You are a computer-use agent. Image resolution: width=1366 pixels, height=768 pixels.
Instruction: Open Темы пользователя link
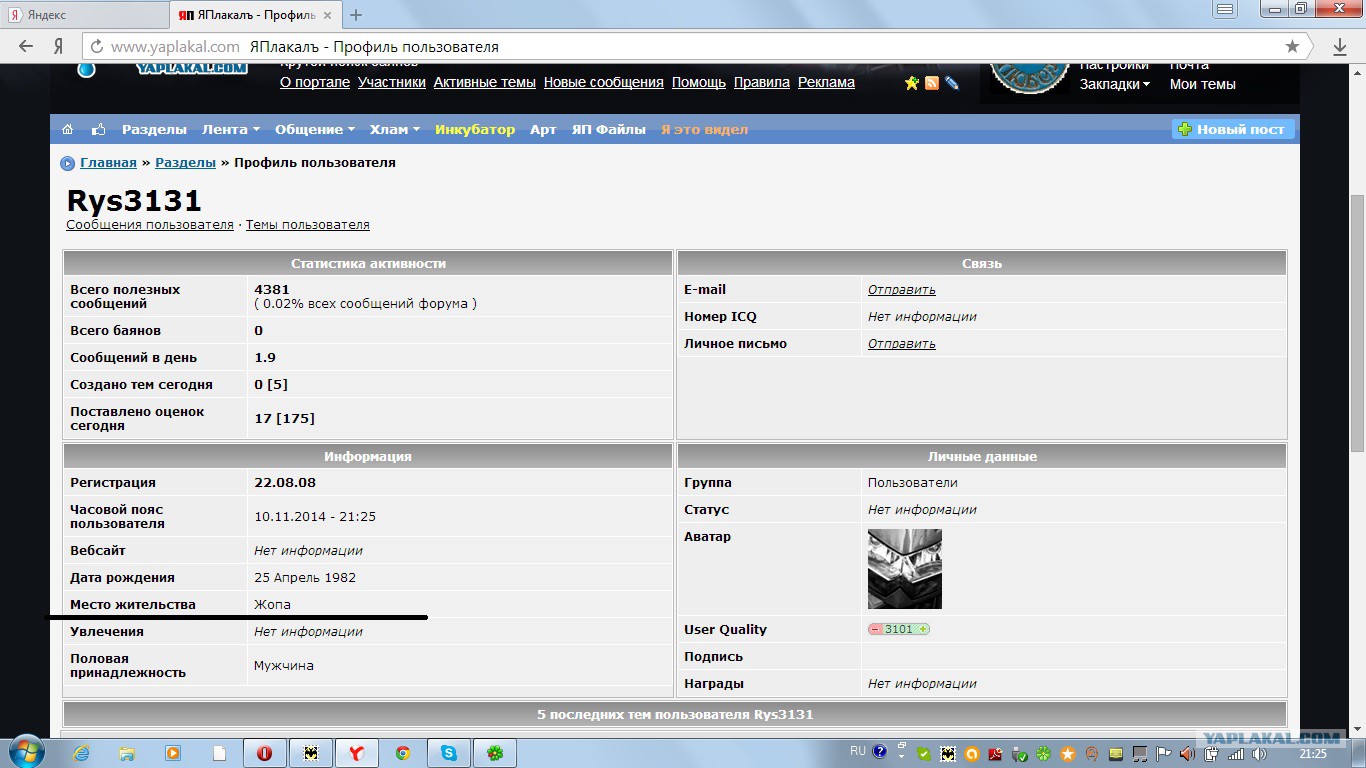tap(308, 225)
